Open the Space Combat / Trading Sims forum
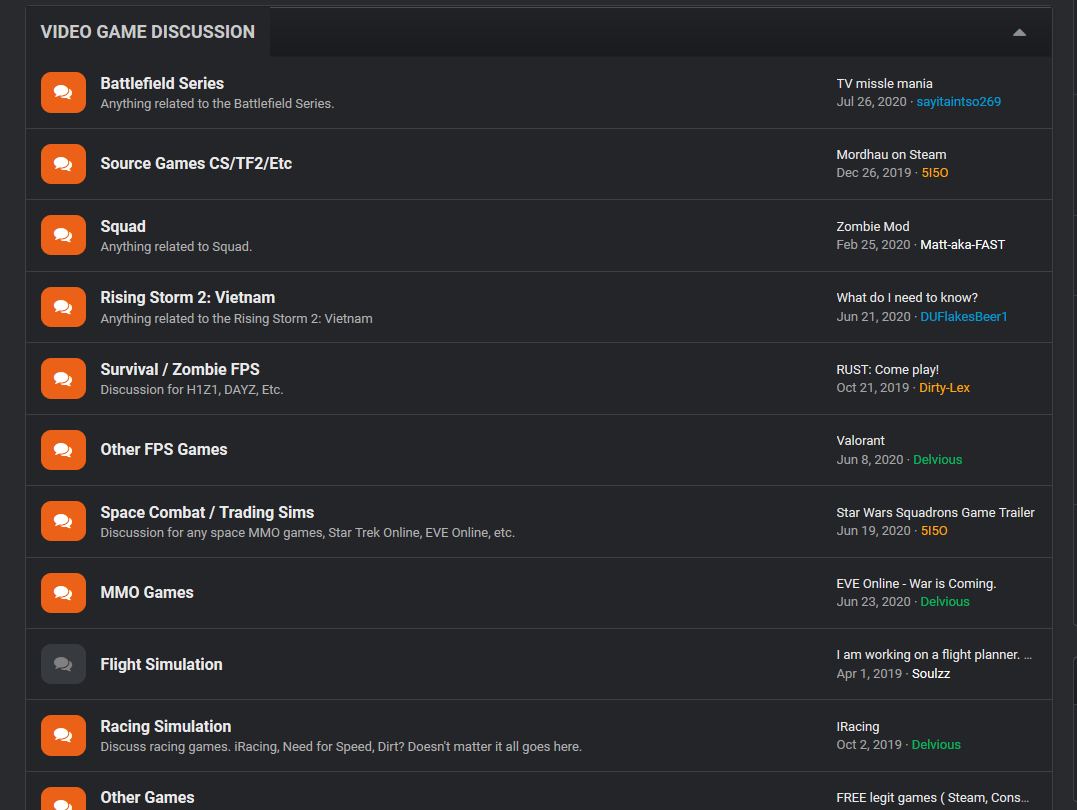Screen dimensions: 1077x810 point(207,513)
